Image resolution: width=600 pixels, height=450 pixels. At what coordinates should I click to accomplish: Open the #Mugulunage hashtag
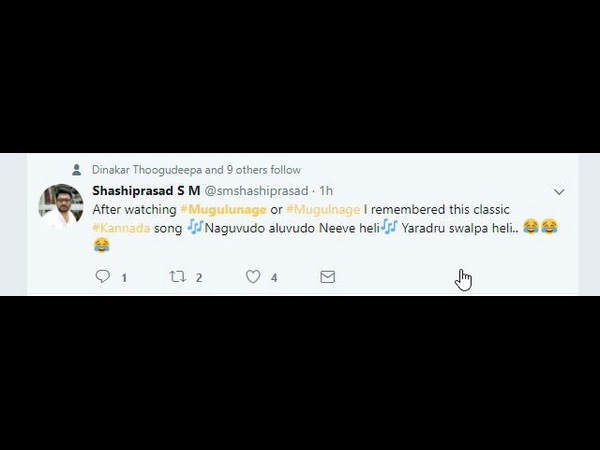point(223,209)
